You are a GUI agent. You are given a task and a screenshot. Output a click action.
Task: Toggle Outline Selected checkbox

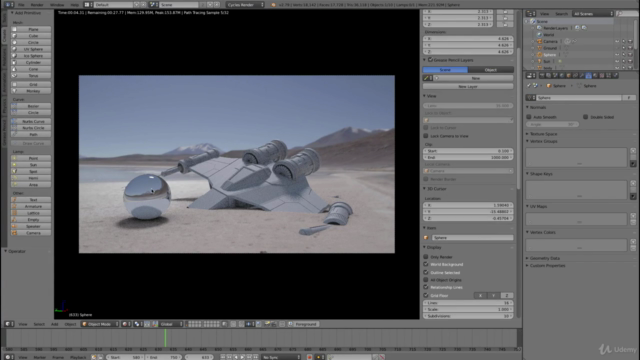click(426, 272)
